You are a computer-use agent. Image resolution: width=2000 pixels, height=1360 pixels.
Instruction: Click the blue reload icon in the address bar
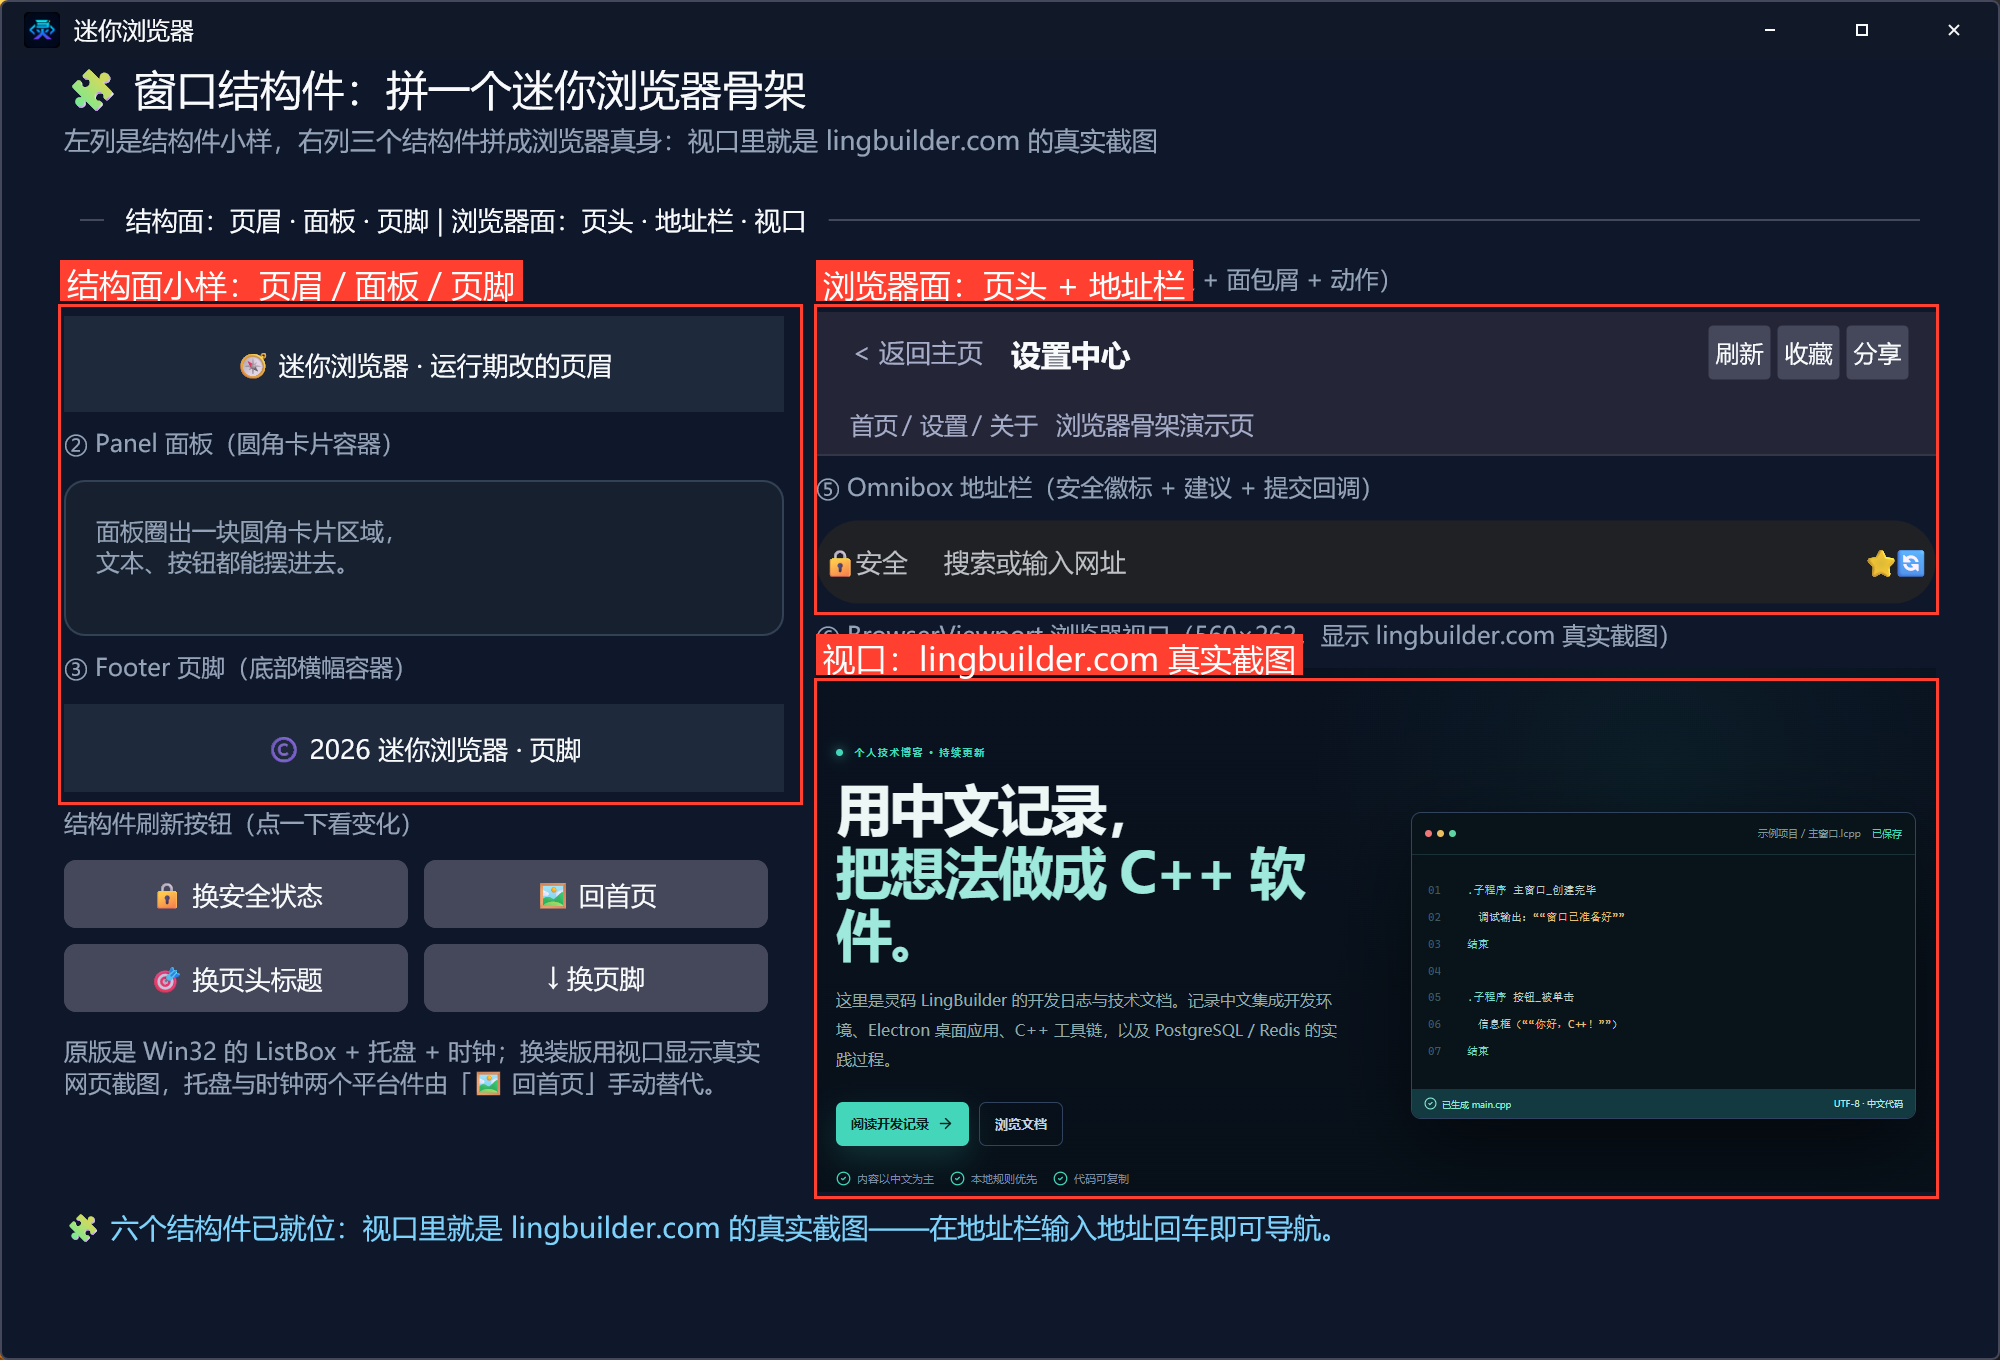click(x=1911, y=564)
